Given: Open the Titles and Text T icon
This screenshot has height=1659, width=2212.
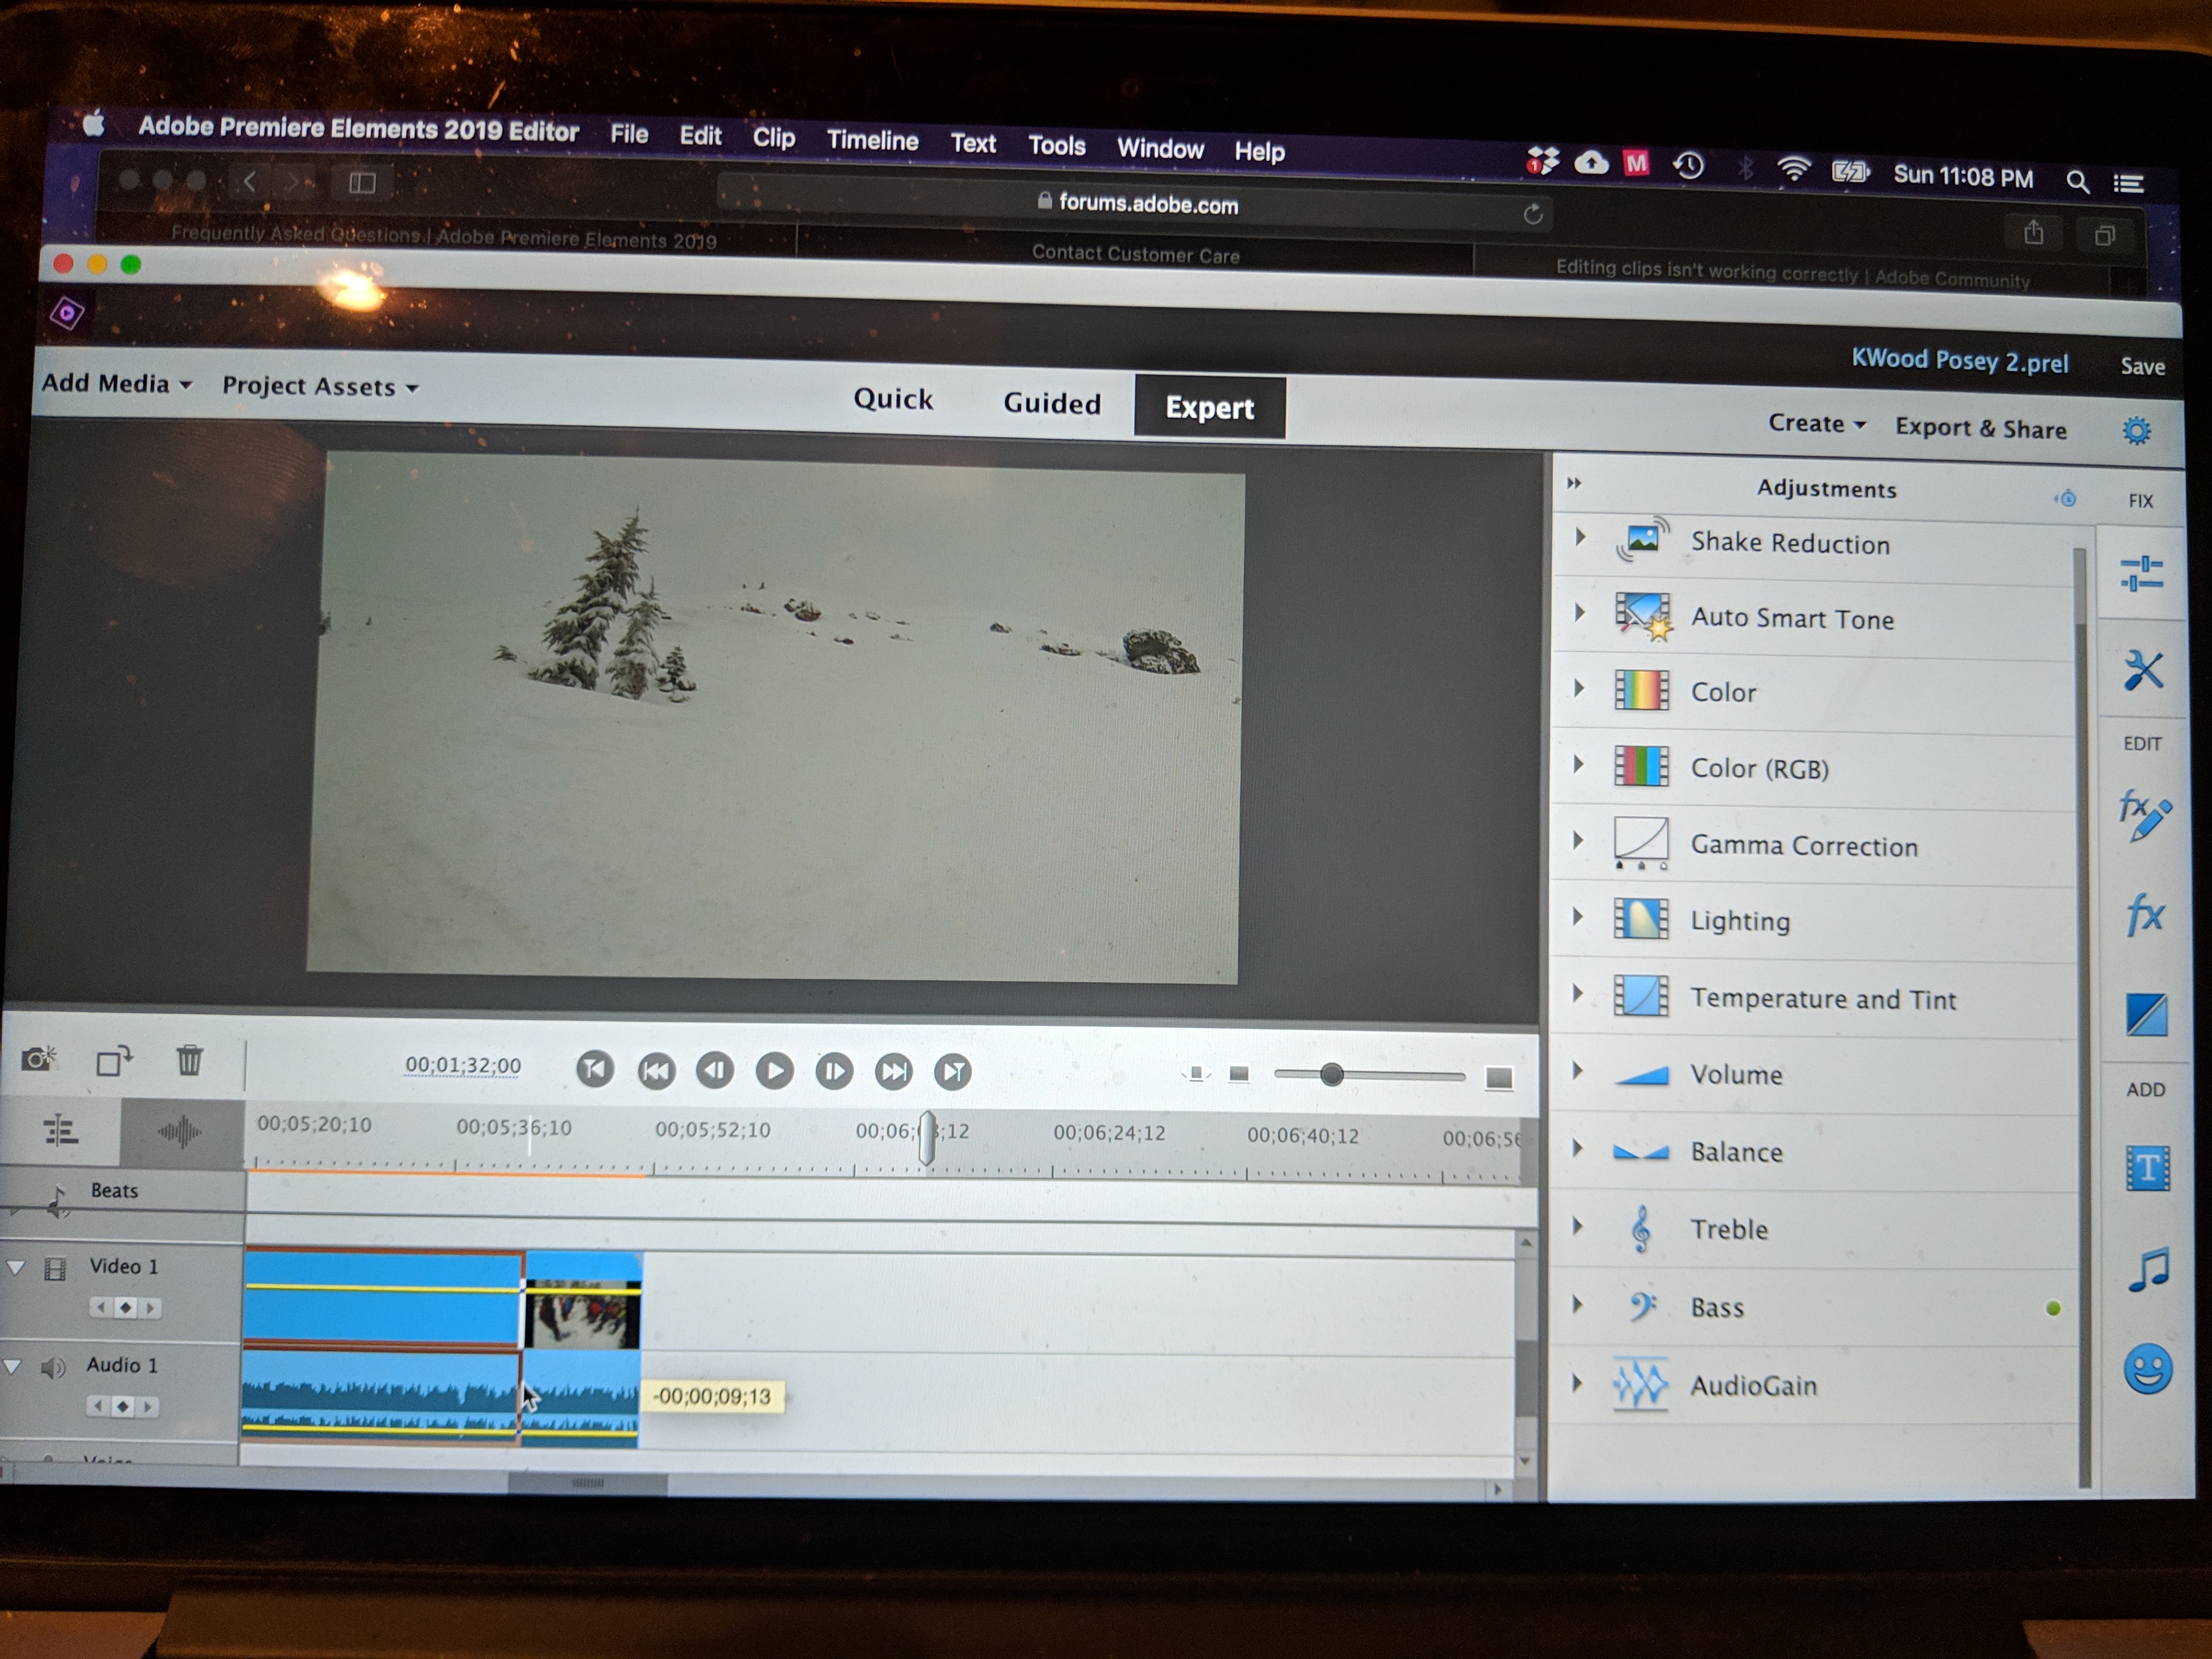Looking at the screenshot, I should (2147, 1168).
